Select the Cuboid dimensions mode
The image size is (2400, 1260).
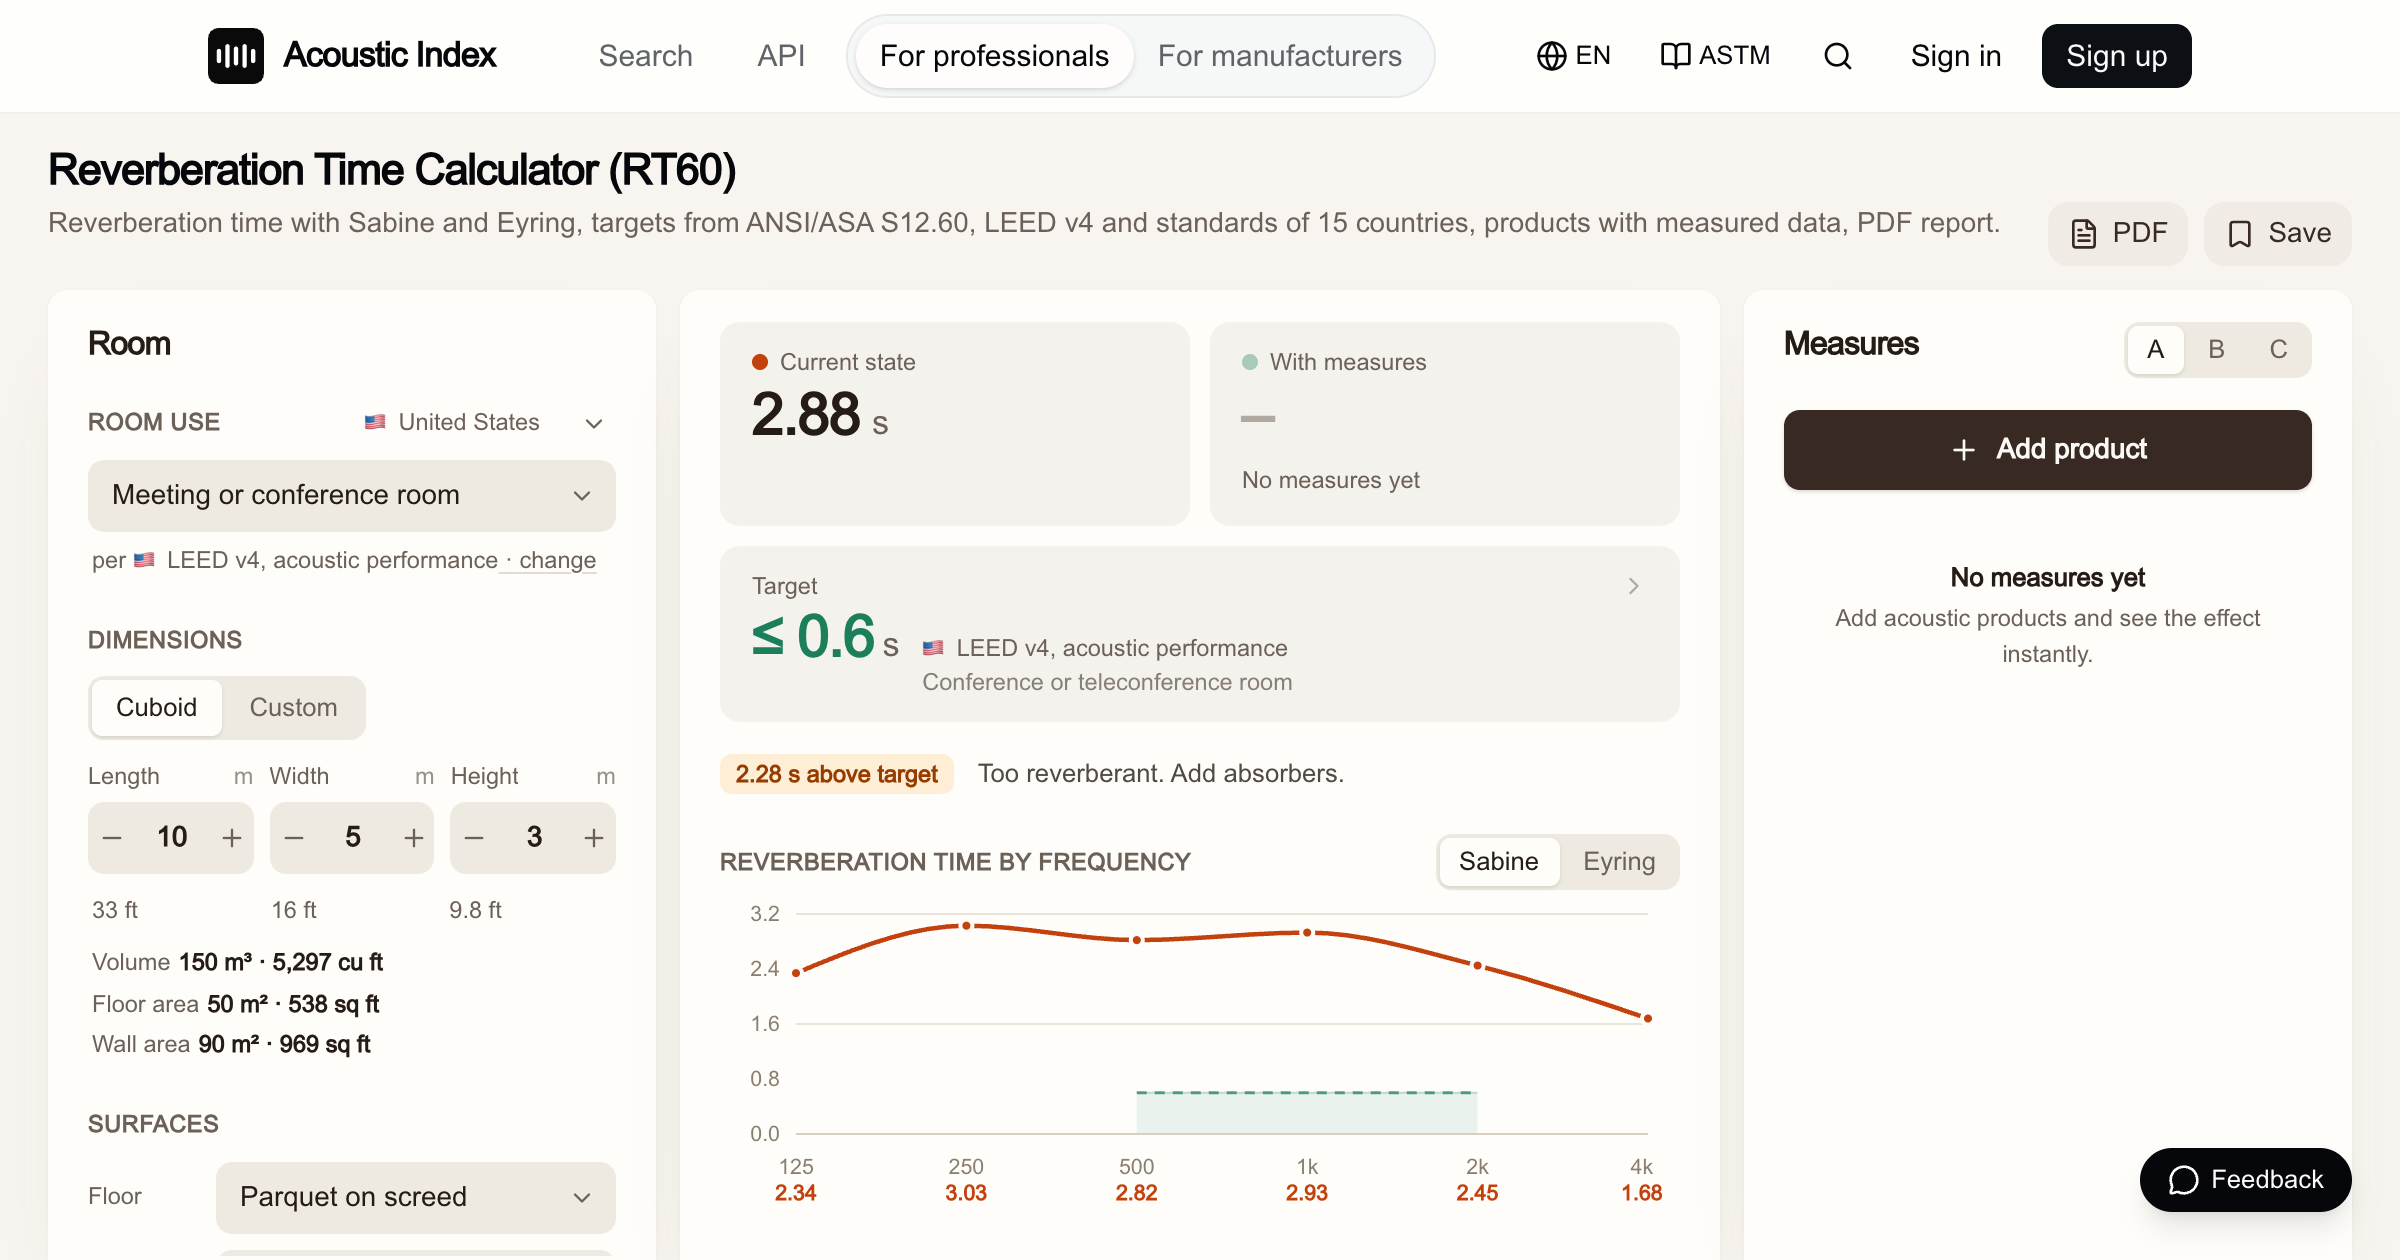coord(156,708)
